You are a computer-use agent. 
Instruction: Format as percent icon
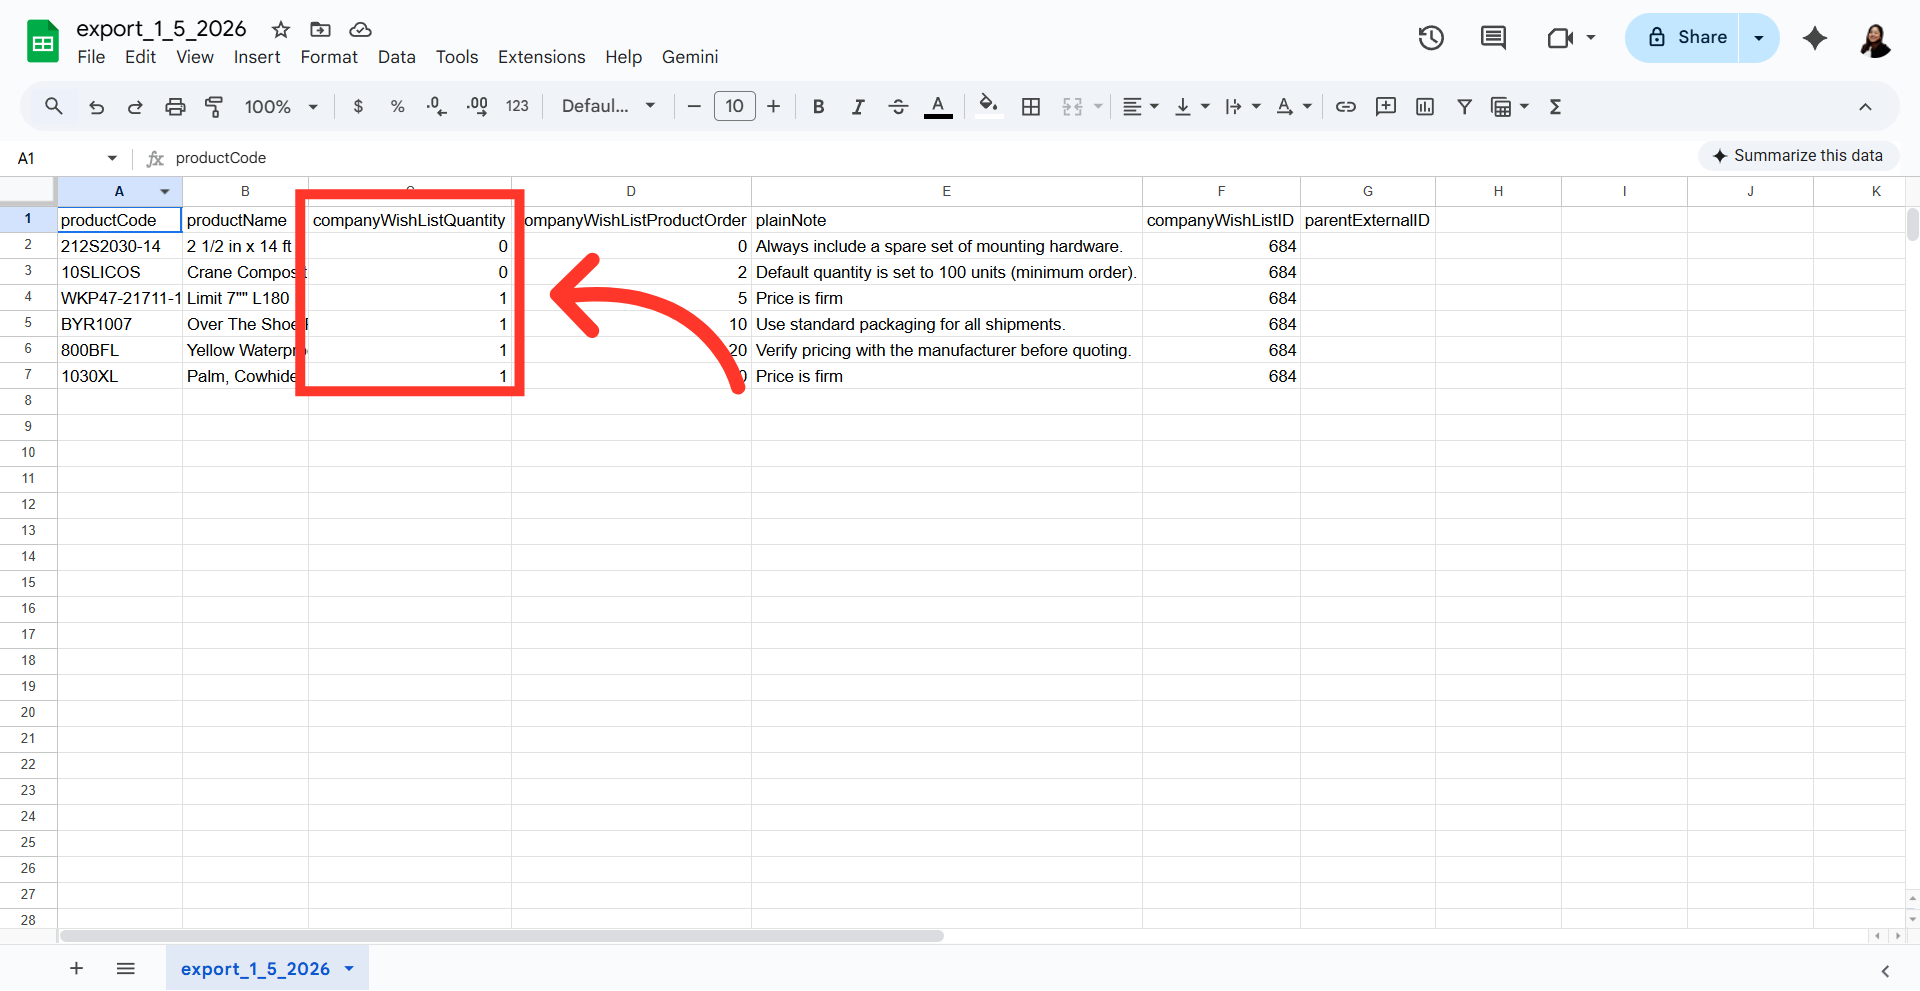coord(397,107)
